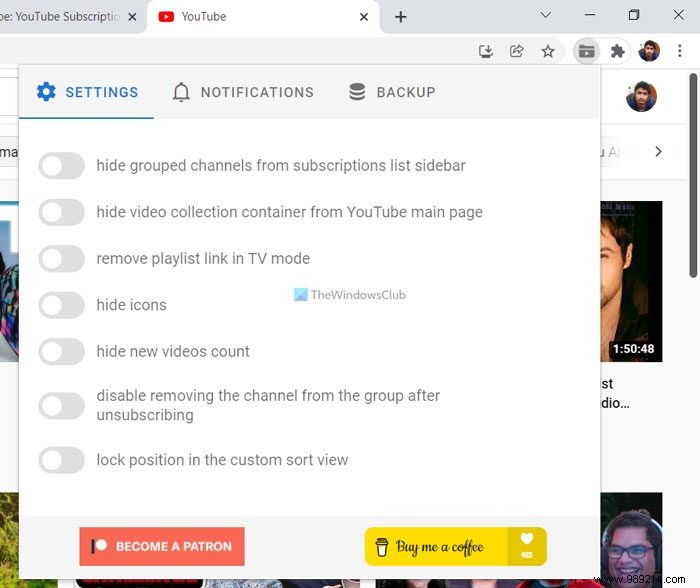Open the thumbnail of man wearing headphones
The height and width of the screenshot is (588, 700).
coord(631,537)
